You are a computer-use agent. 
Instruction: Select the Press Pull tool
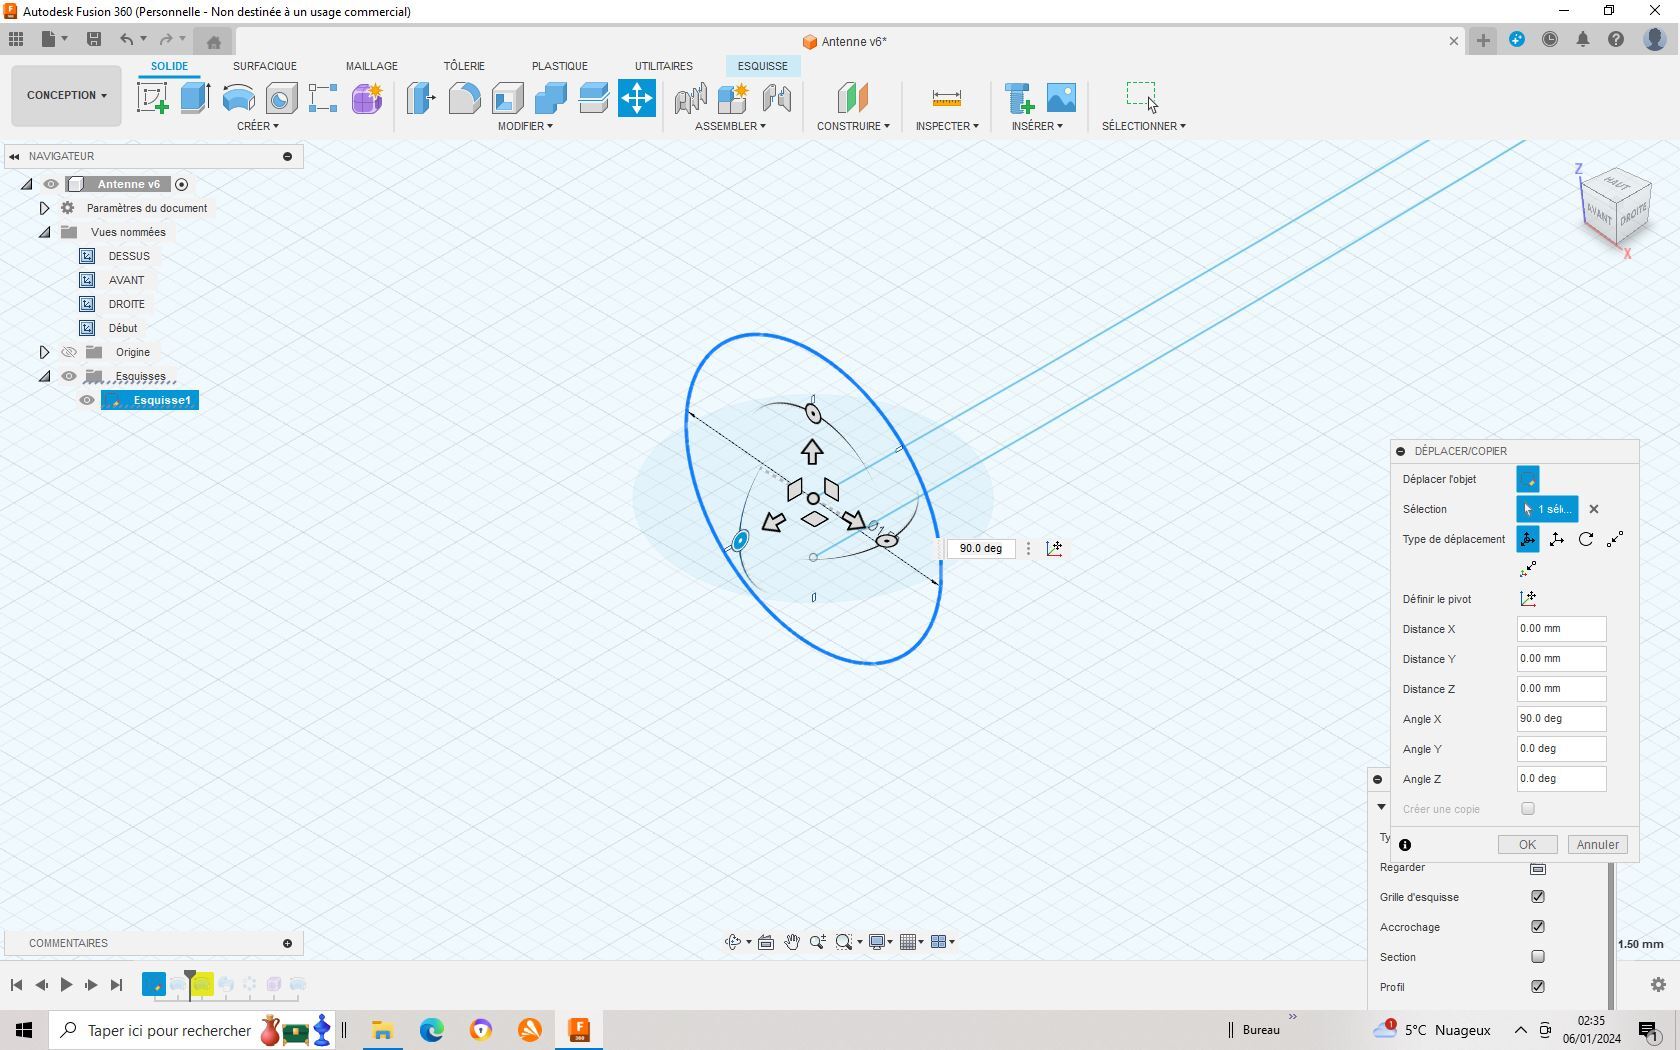(421, 98)
